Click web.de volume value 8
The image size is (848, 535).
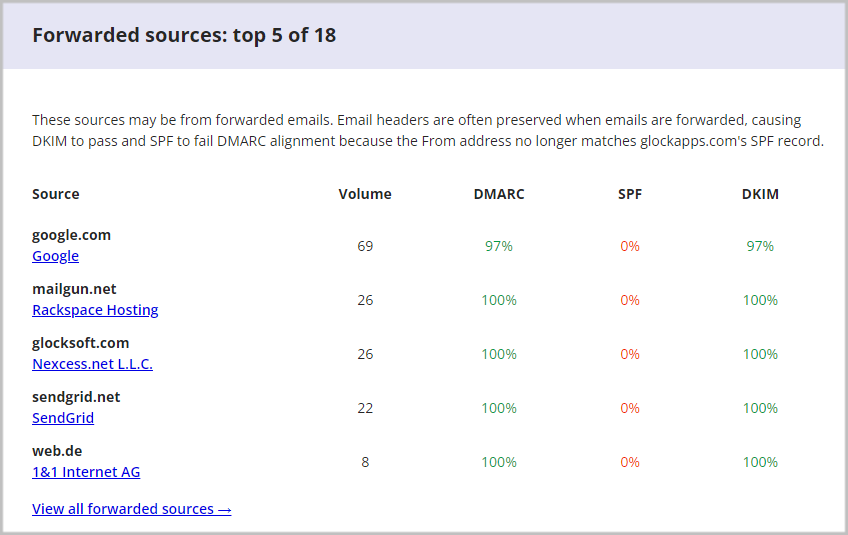[365, 462]
